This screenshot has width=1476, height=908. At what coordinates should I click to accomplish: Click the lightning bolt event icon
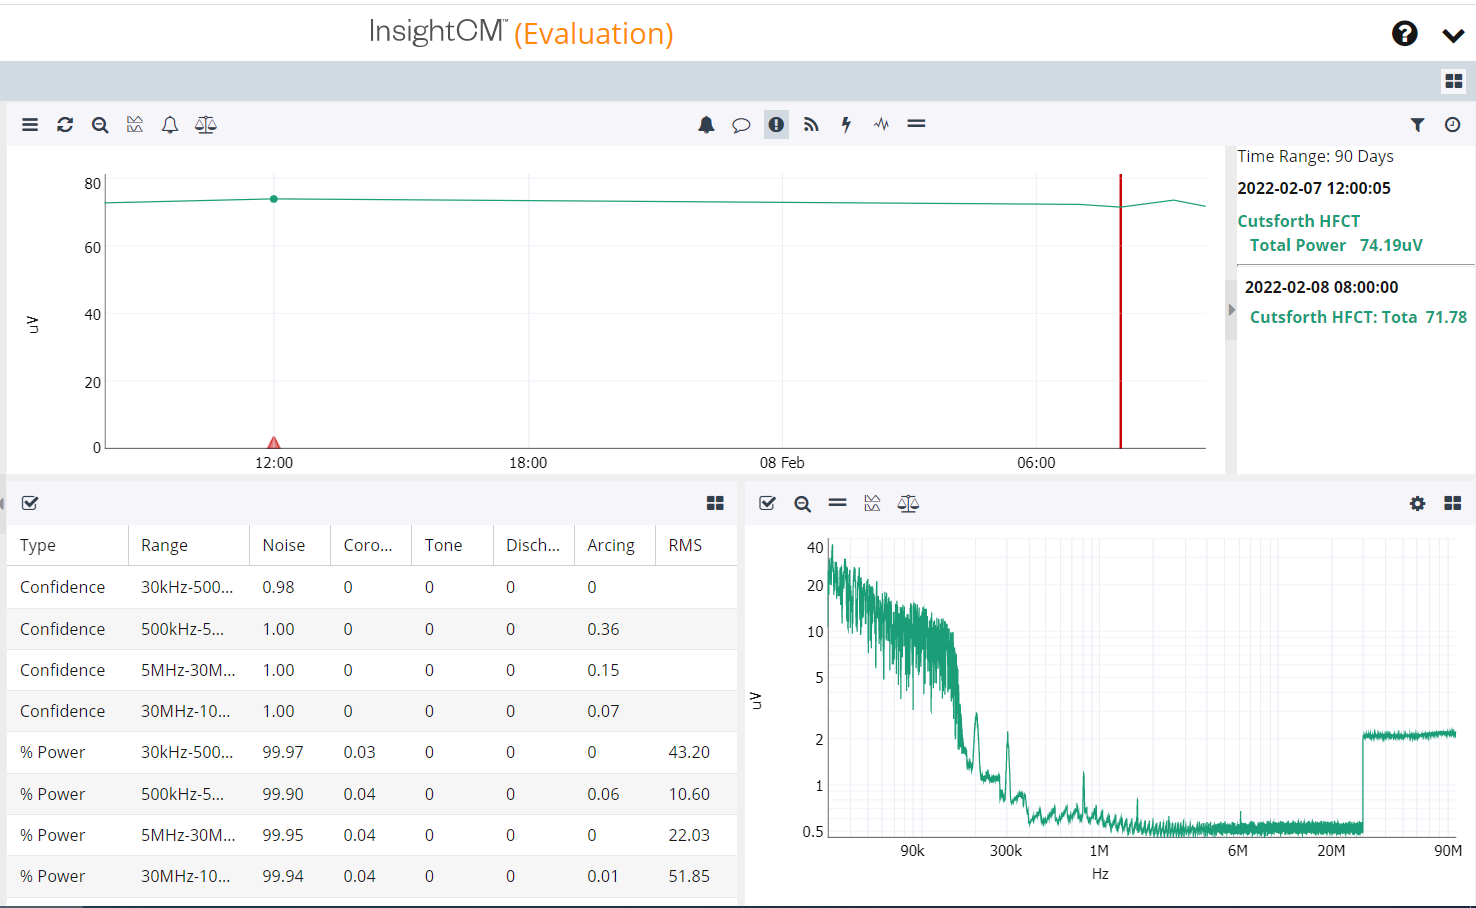tap(846, 125)
